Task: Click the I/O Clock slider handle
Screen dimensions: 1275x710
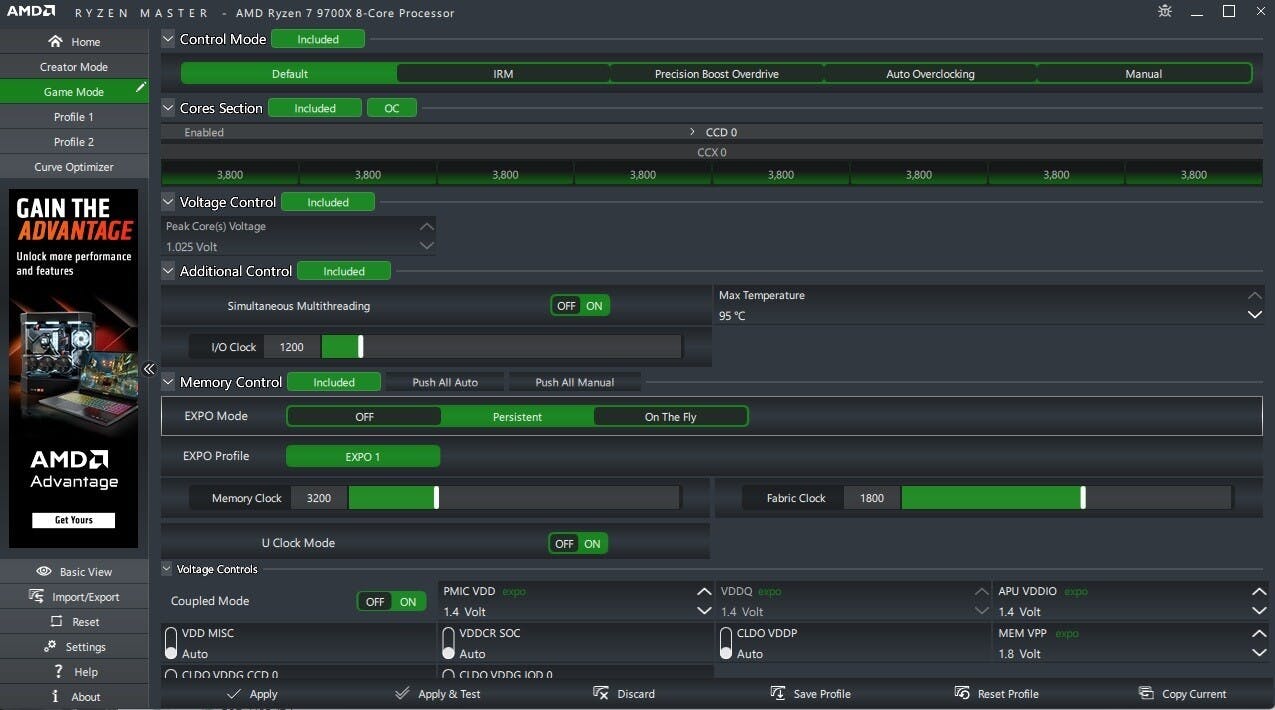Action: pyautogui.click(x=361, y=347)
